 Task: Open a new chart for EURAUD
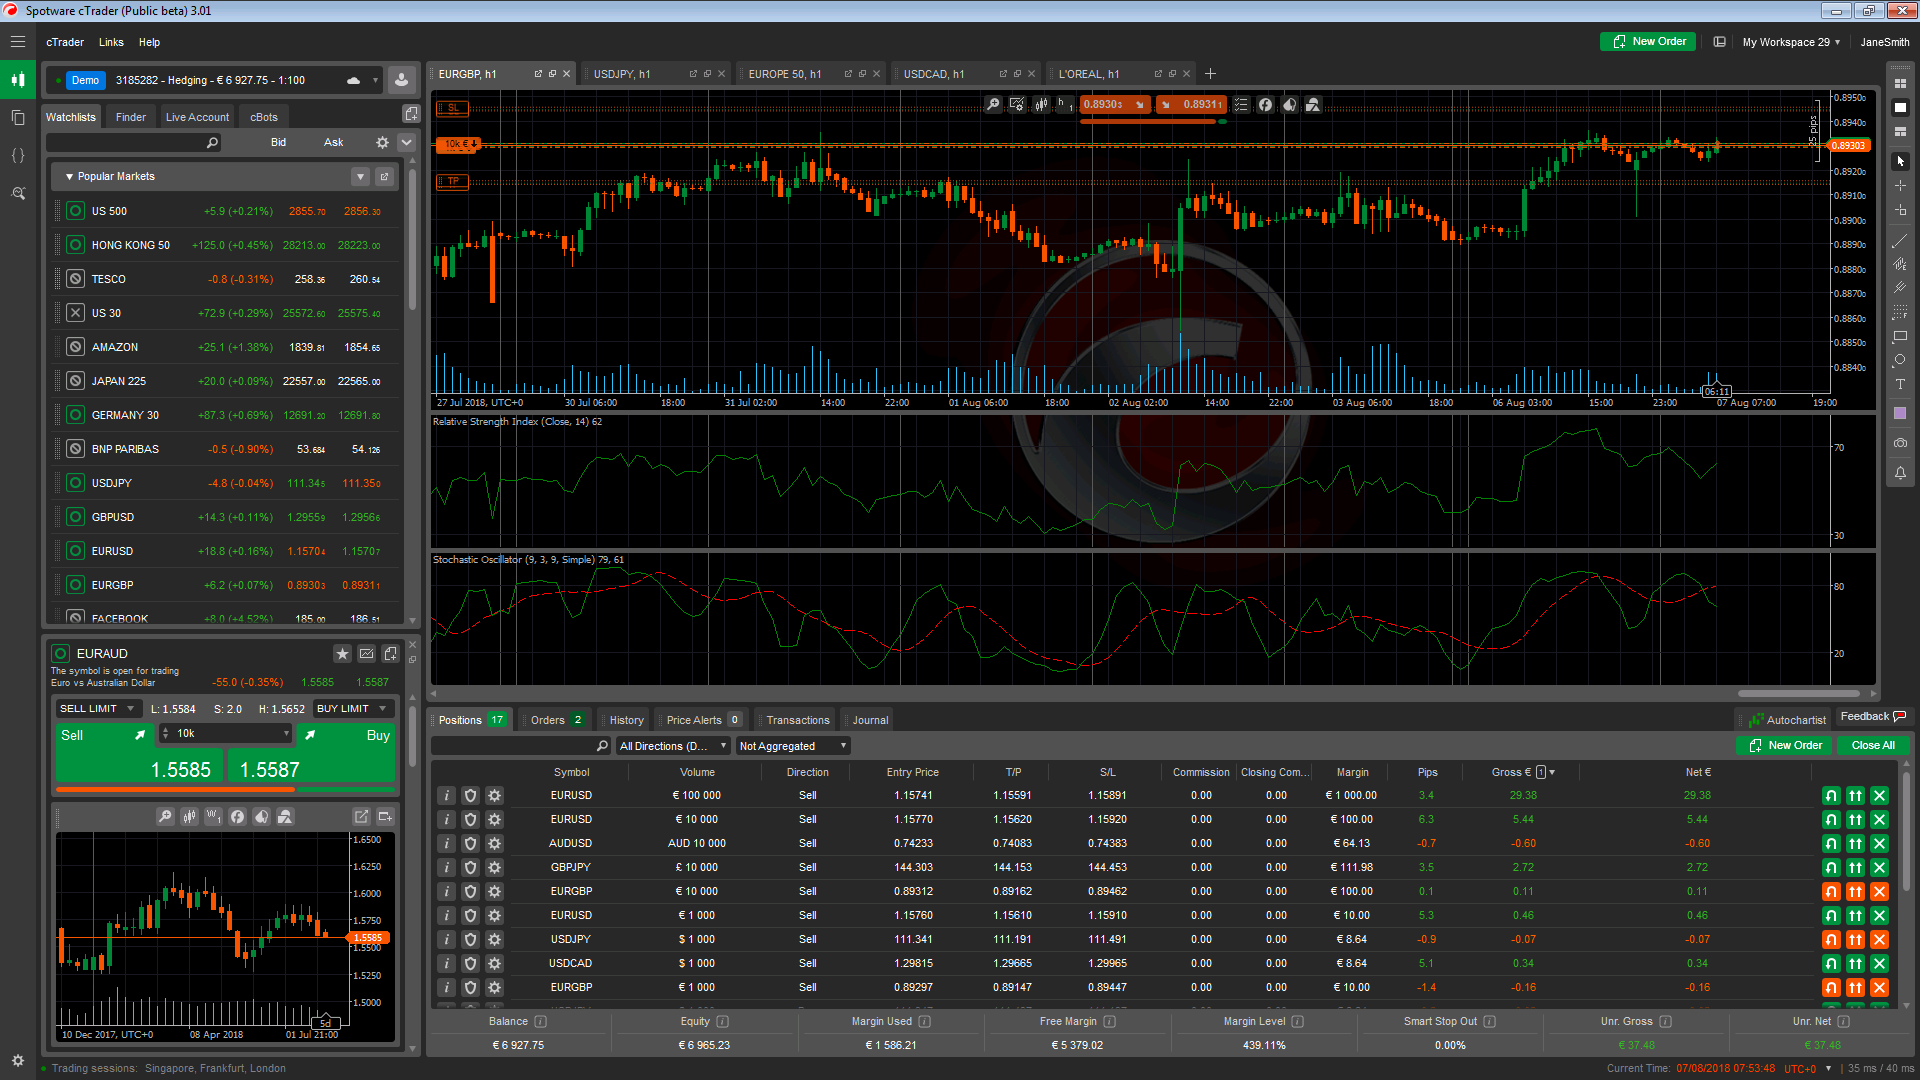coord(366,654)
